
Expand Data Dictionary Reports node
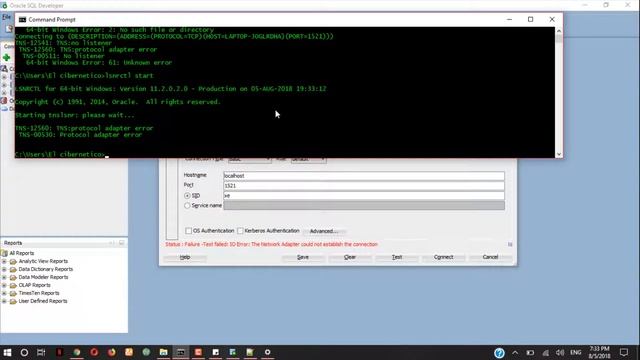[4, 269]
